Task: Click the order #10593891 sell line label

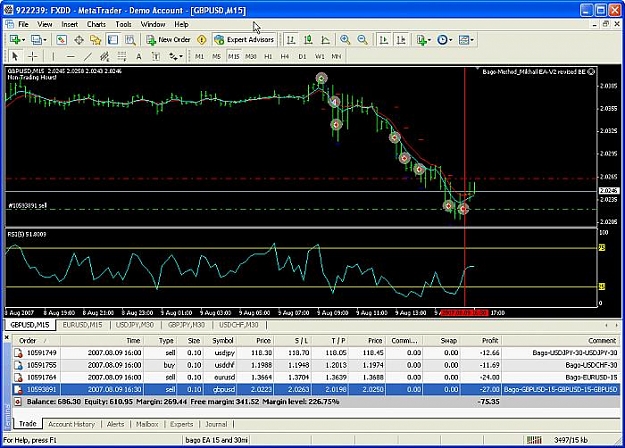Action: point(28,206)
